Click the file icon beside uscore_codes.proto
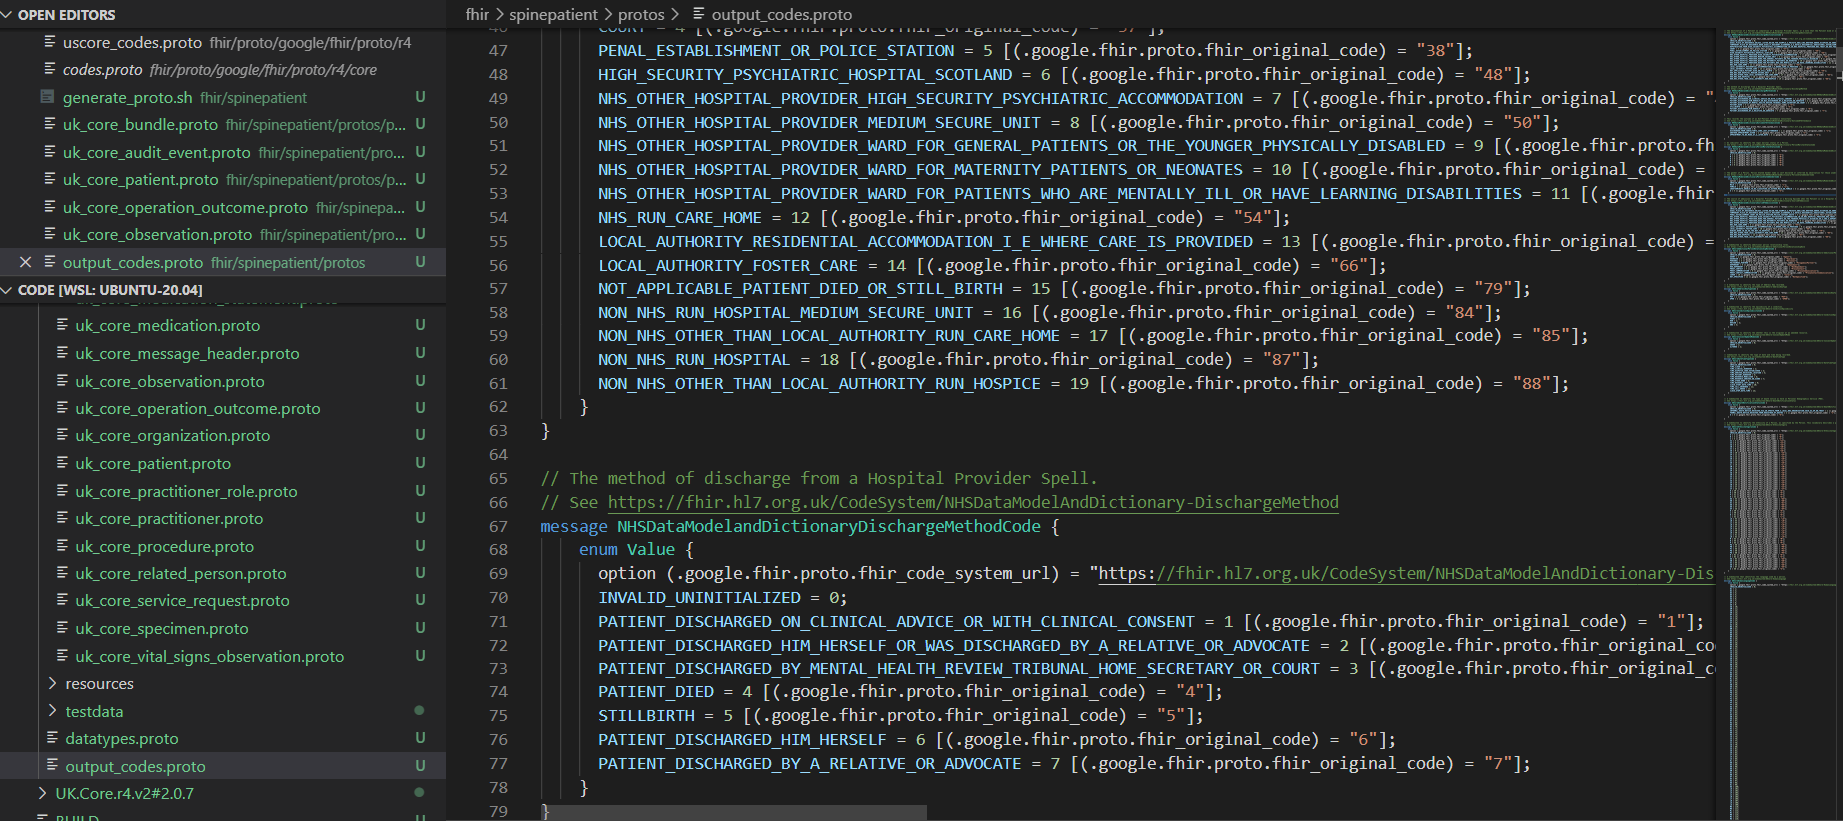Image resolution: width=1843 pixels, height=821 pixels. tap(50, 42)
